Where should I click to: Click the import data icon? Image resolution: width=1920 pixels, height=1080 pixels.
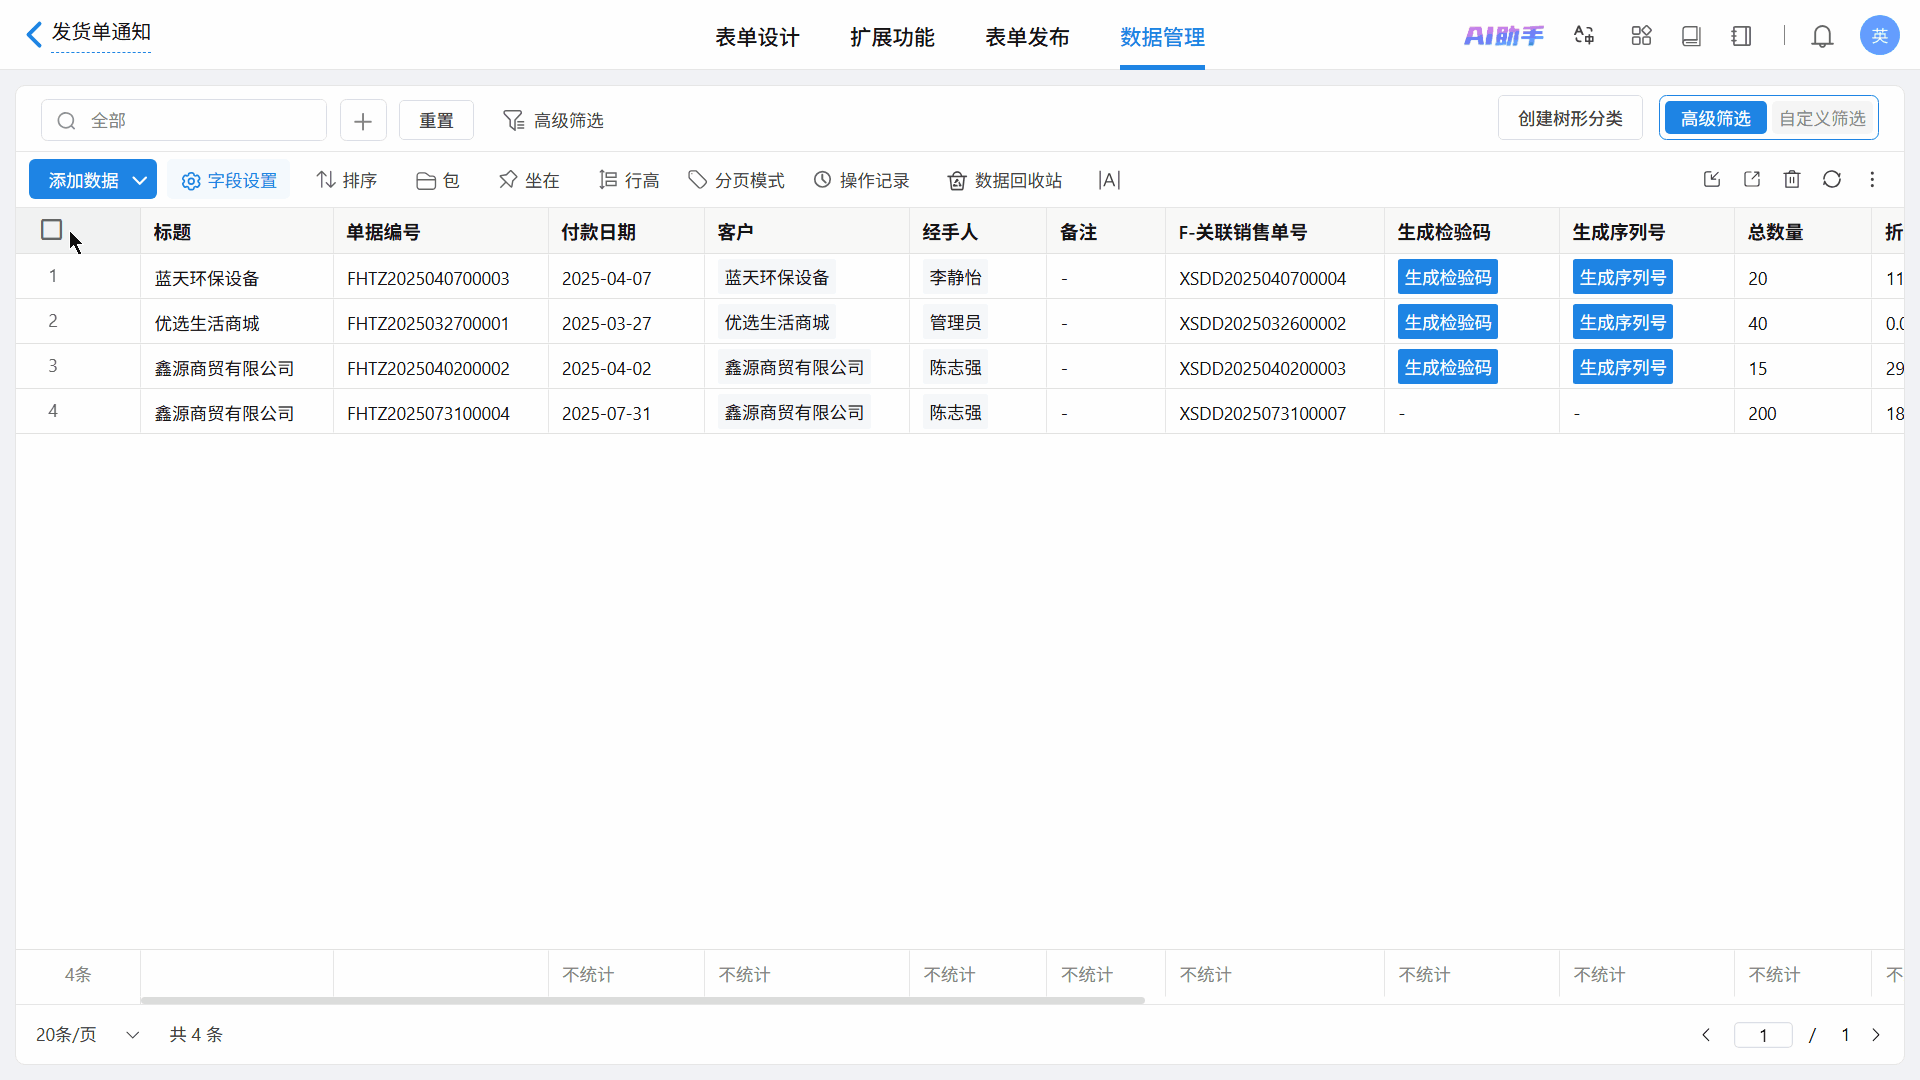tap(1712, 179)
